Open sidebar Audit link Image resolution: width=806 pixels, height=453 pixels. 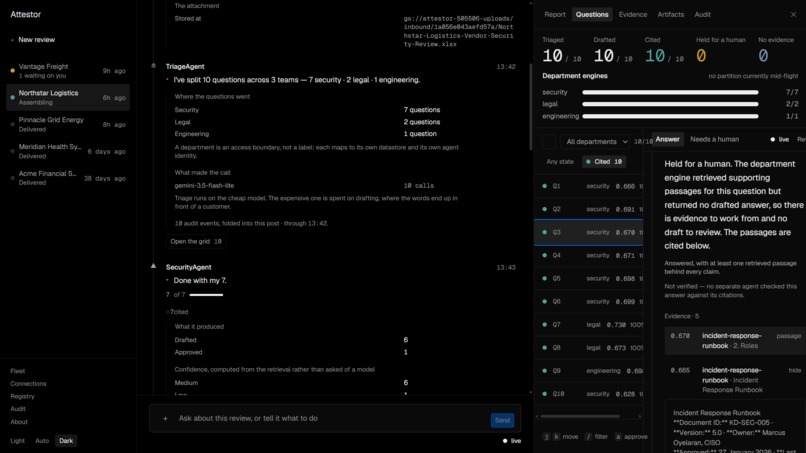(x=17, y=409)
